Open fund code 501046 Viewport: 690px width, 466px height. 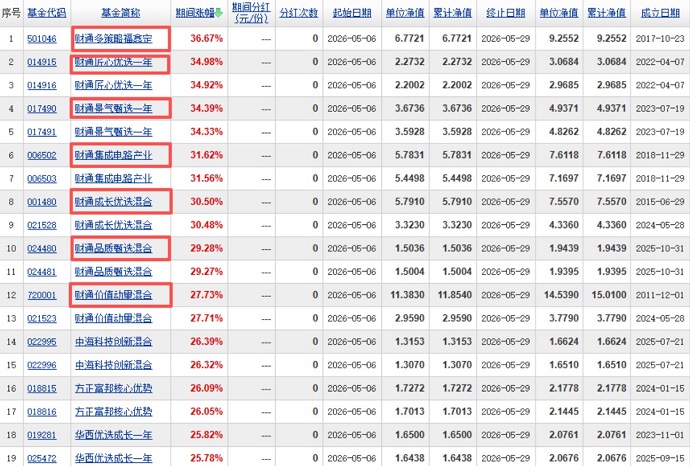42,39
